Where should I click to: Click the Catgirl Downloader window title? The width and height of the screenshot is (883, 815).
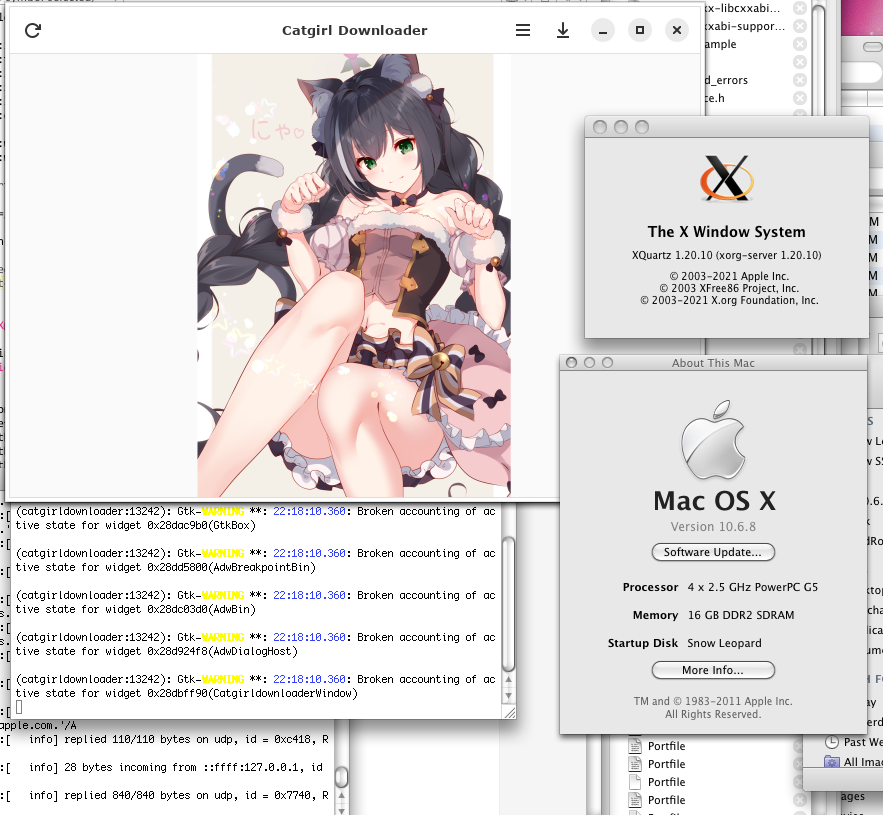[x=354, y=30]
